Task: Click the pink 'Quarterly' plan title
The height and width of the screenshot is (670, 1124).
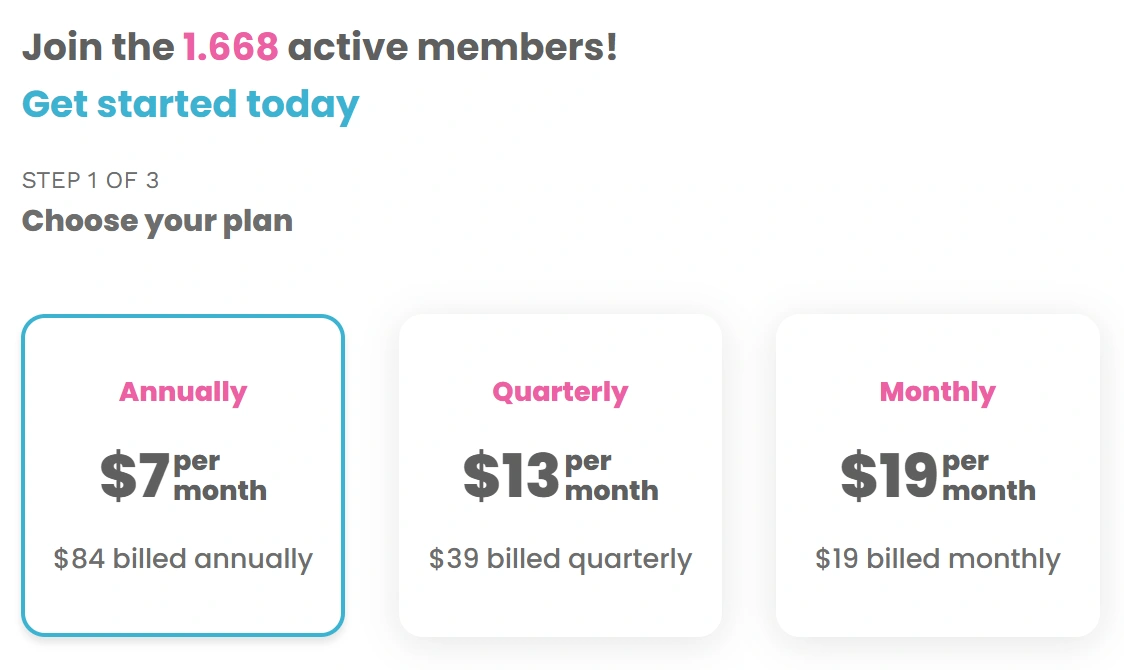Action: (x=560, y=392)
